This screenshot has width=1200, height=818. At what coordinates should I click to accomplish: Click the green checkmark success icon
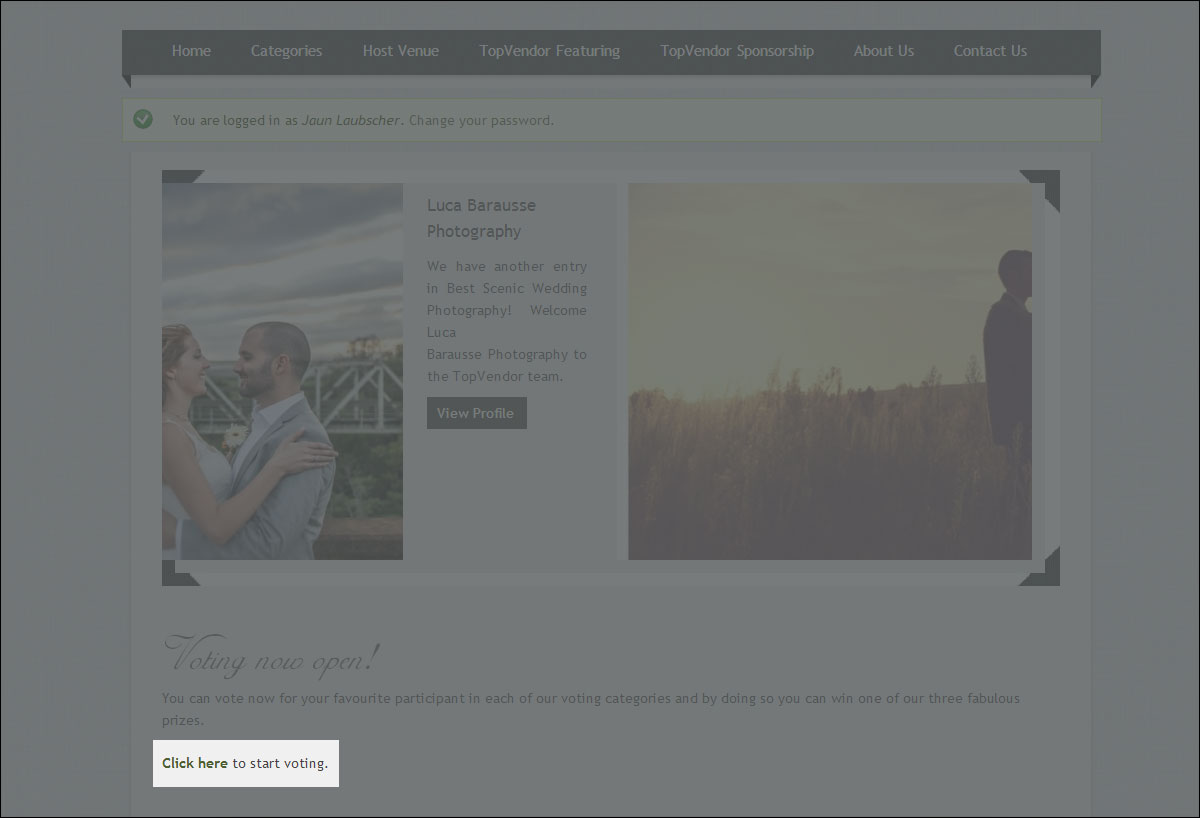143,120
